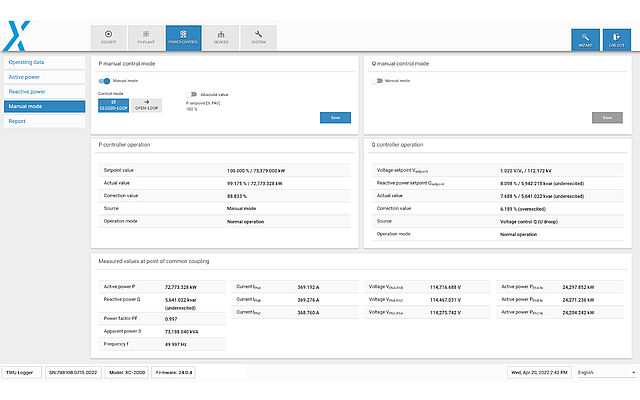Click the TMU Logger status box
640x400 pixels.
[x=22, y=372]
